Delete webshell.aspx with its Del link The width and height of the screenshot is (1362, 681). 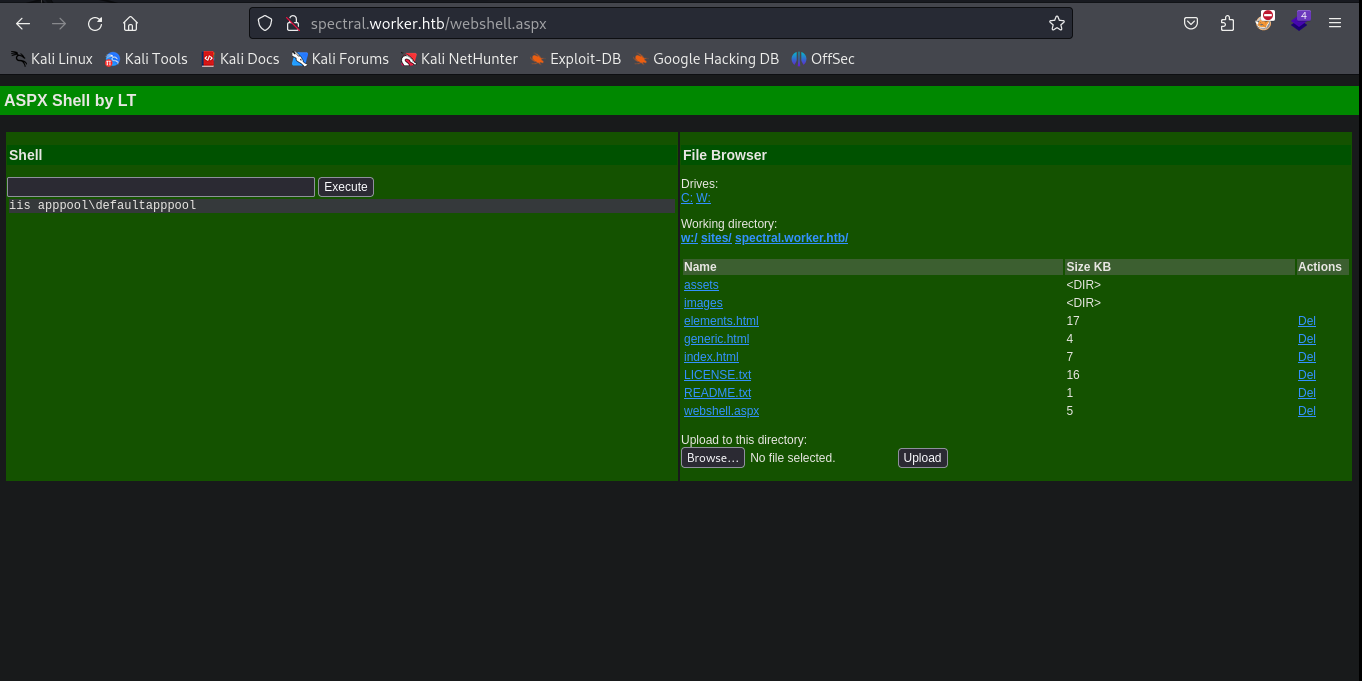tap(1307, 411)
